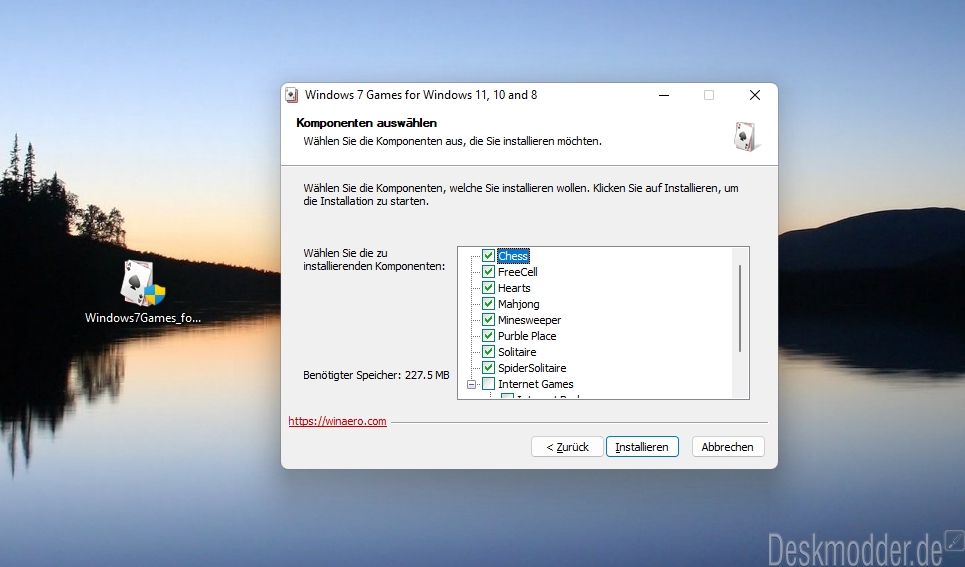The image size is (965, 567).
Task: Uncheck the Purble Place checkbox
Action: tap(488, 336)
